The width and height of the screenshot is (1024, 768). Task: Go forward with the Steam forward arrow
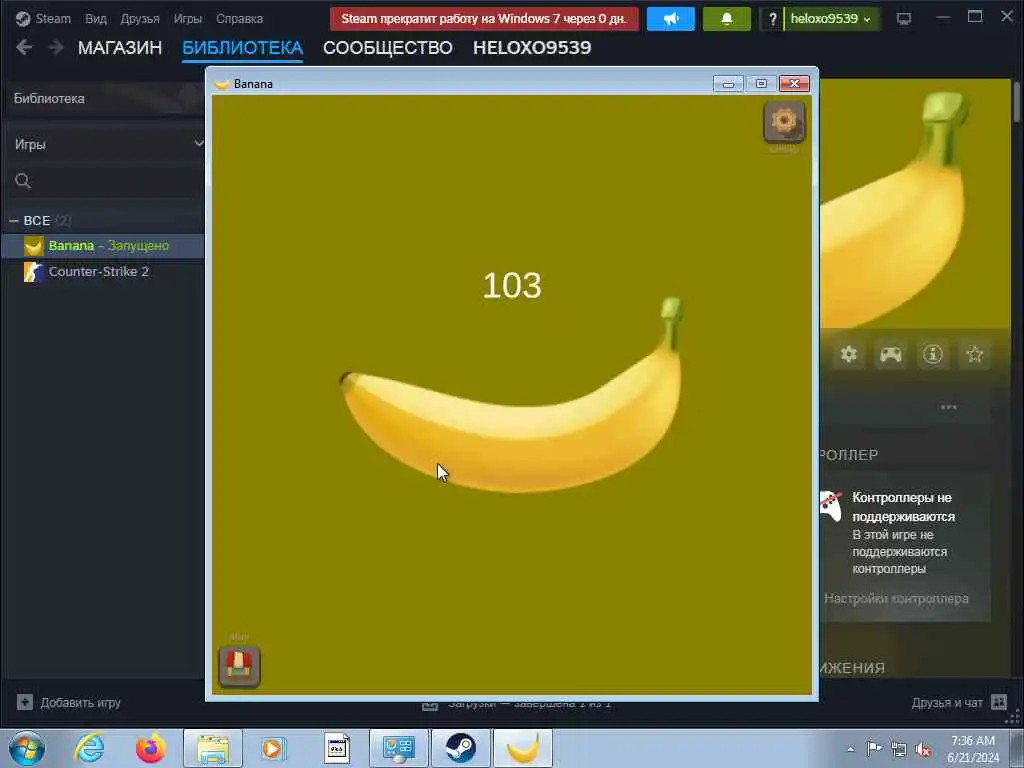(56, 47)
